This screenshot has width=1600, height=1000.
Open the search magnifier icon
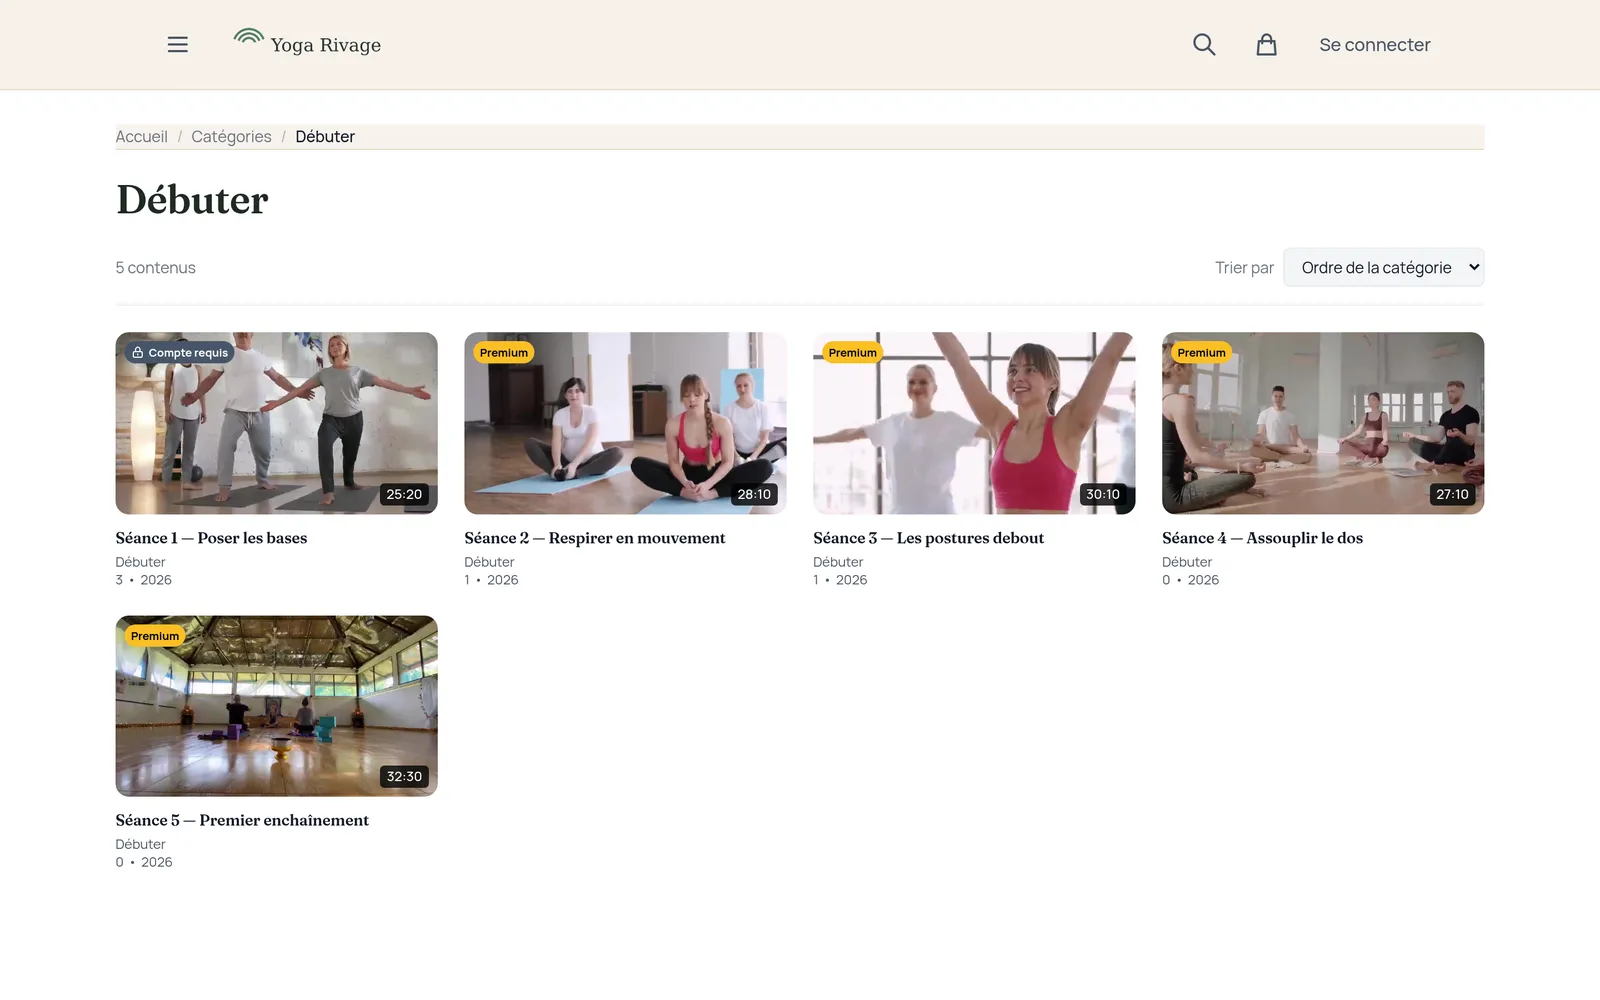[x=1204, y=45]
